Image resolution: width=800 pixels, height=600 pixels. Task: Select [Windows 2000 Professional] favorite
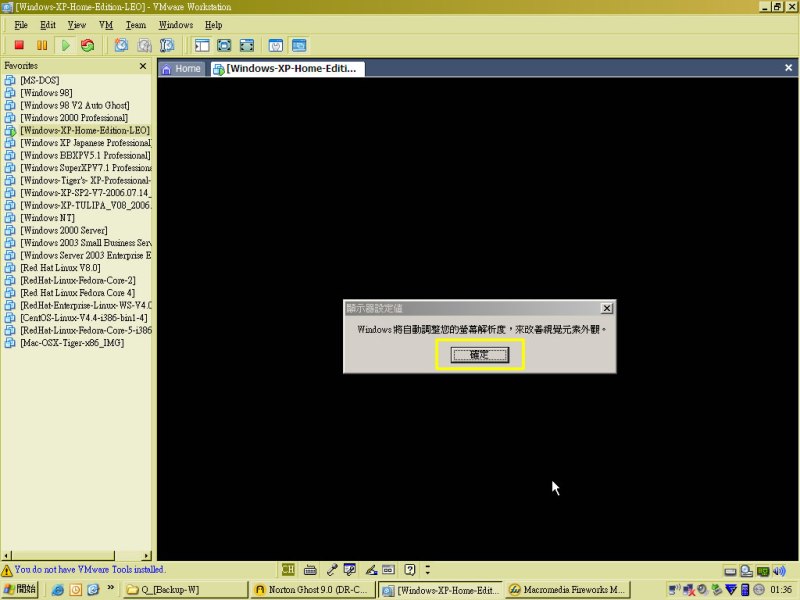pyautogui.click(x=74, y=118)
